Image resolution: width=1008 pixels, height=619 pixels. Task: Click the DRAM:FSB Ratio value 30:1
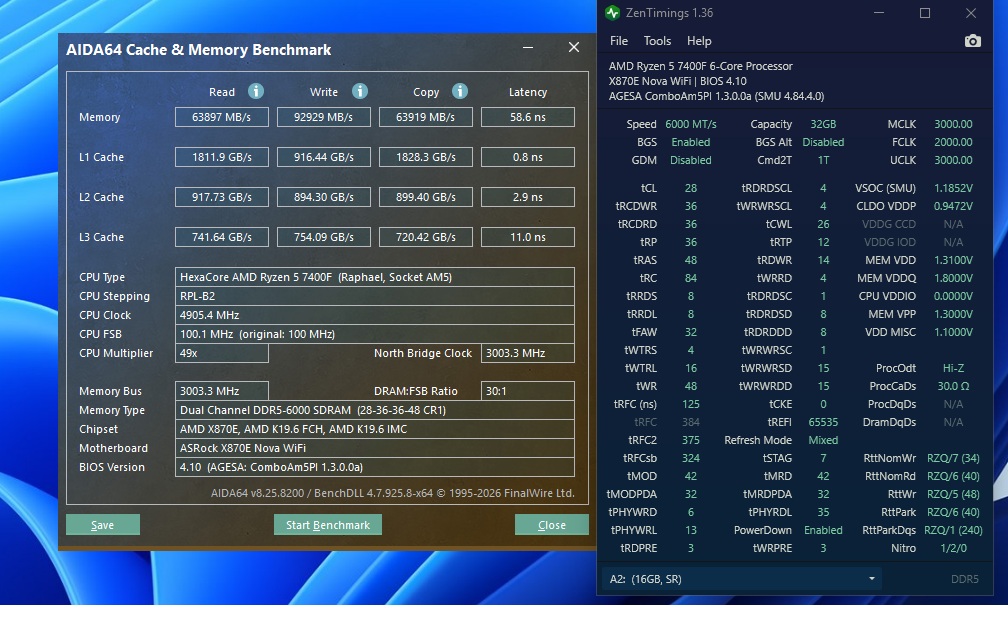tap(528, 391)
